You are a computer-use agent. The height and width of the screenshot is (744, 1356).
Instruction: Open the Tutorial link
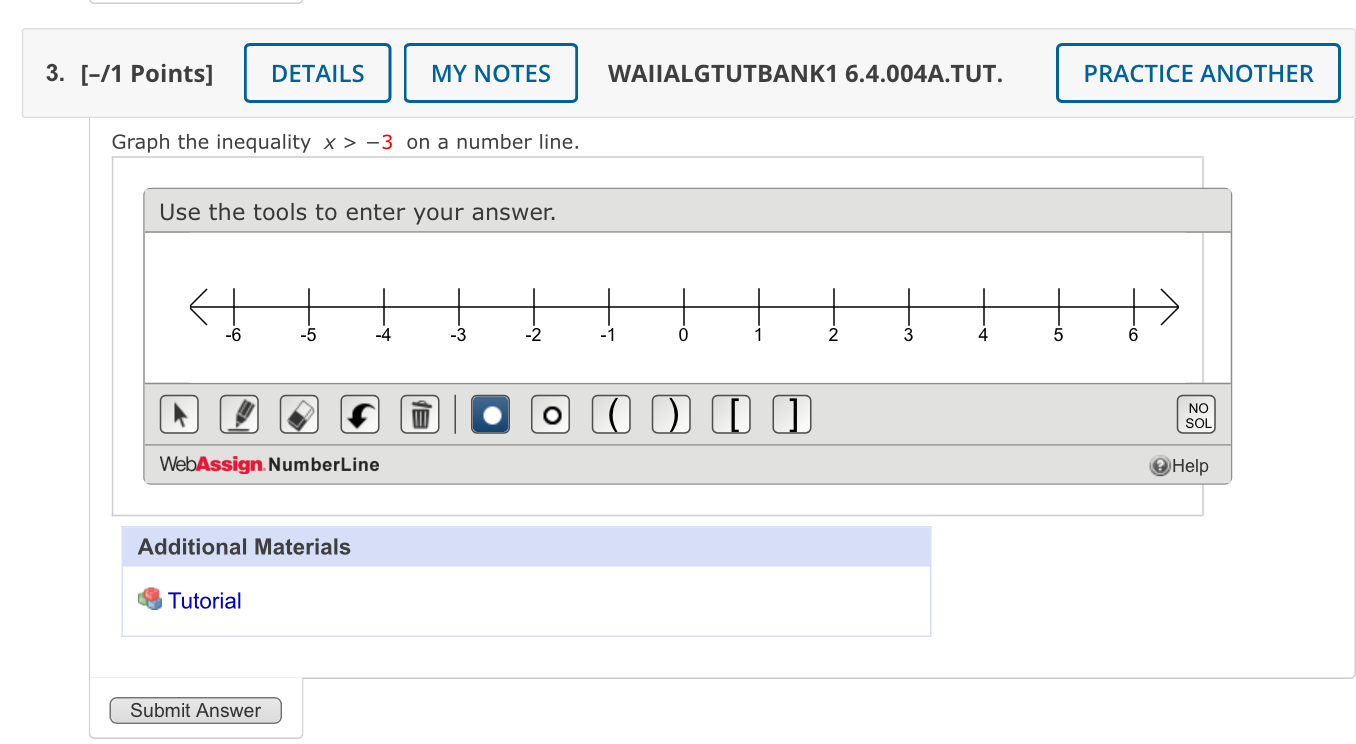point(204,601)
